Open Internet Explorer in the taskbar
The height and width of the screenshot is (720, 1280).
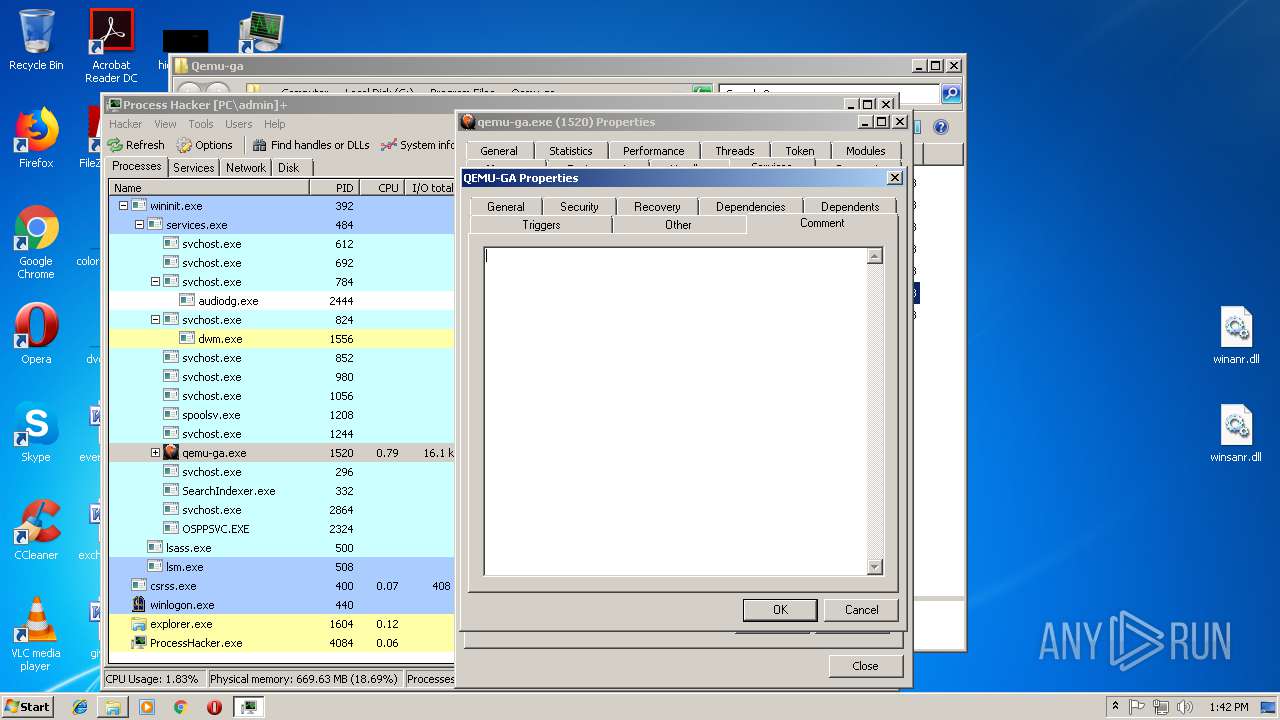tap(80, 707)
